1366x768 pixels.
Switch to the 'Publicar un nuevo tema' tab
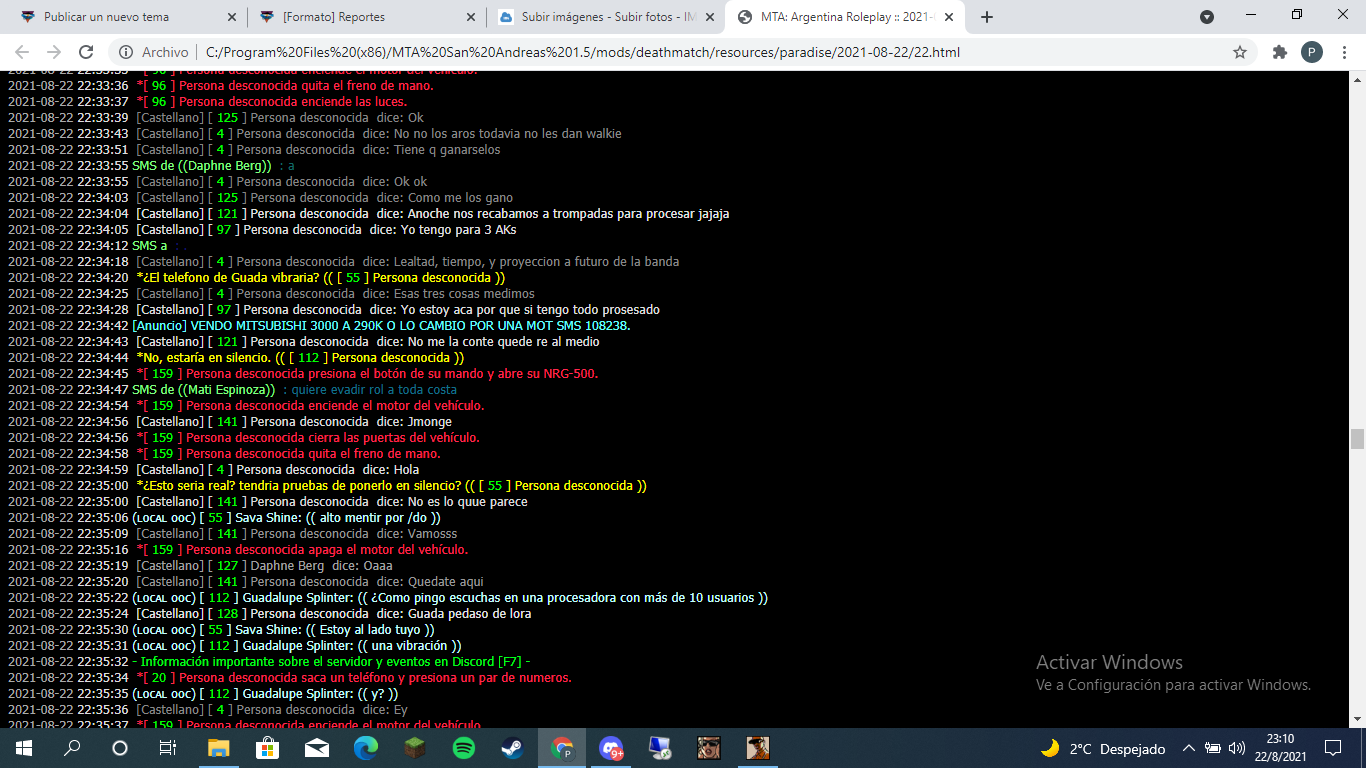click(x=107, y=17)
